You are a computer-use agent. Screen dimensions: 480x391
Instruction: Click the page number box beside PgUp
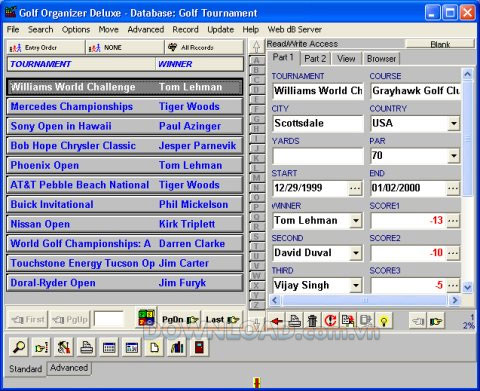(x=109, y=319)
